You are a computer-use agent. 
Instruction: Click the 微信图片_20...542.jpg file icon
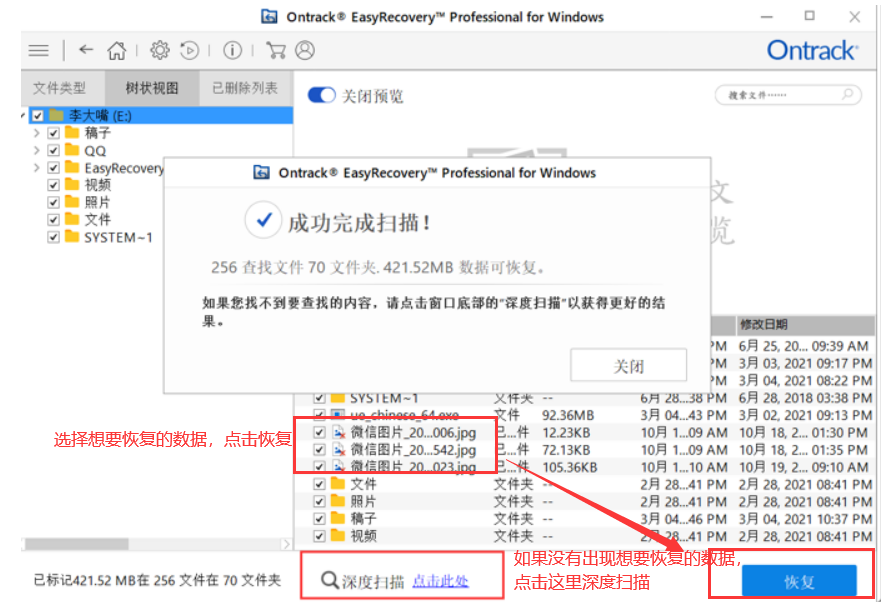pyautogui.click(x=338, y=450)
